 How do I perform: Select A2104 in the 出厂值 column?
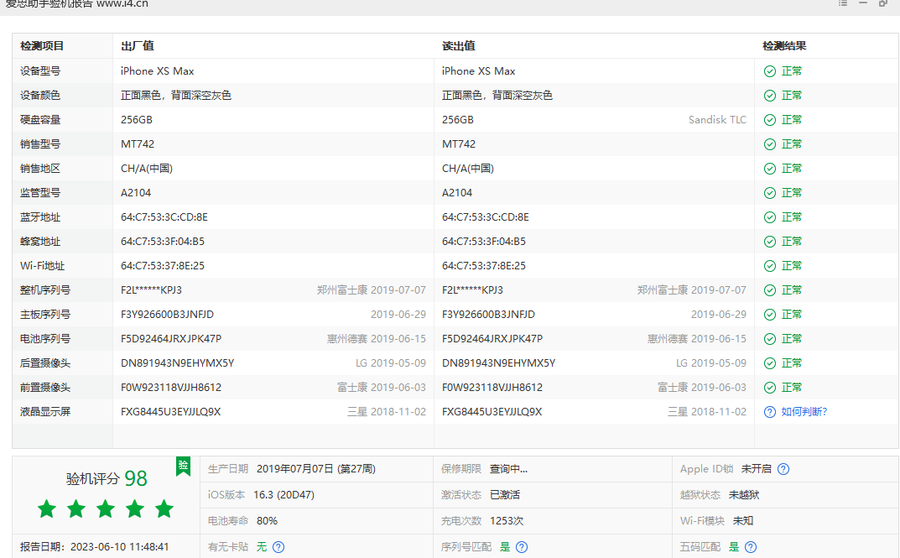(x=135, y=193)
